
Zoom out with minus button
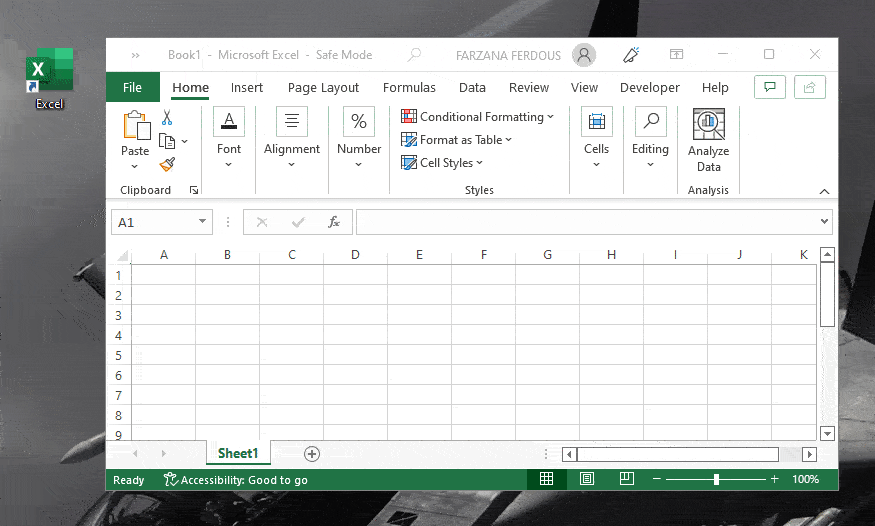tap(657, 479)
